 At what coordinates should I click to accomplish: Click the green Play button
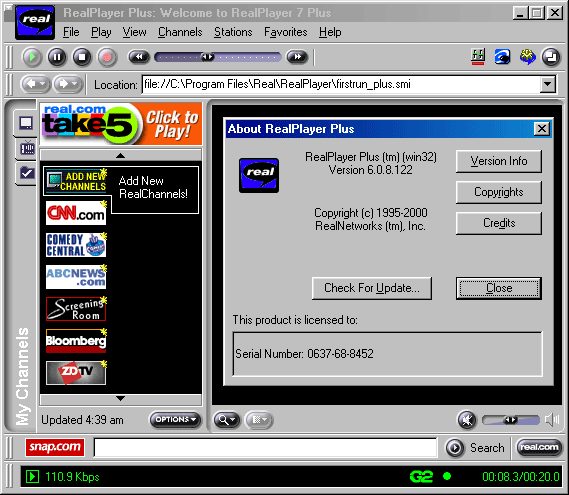(x=32, y=57)
